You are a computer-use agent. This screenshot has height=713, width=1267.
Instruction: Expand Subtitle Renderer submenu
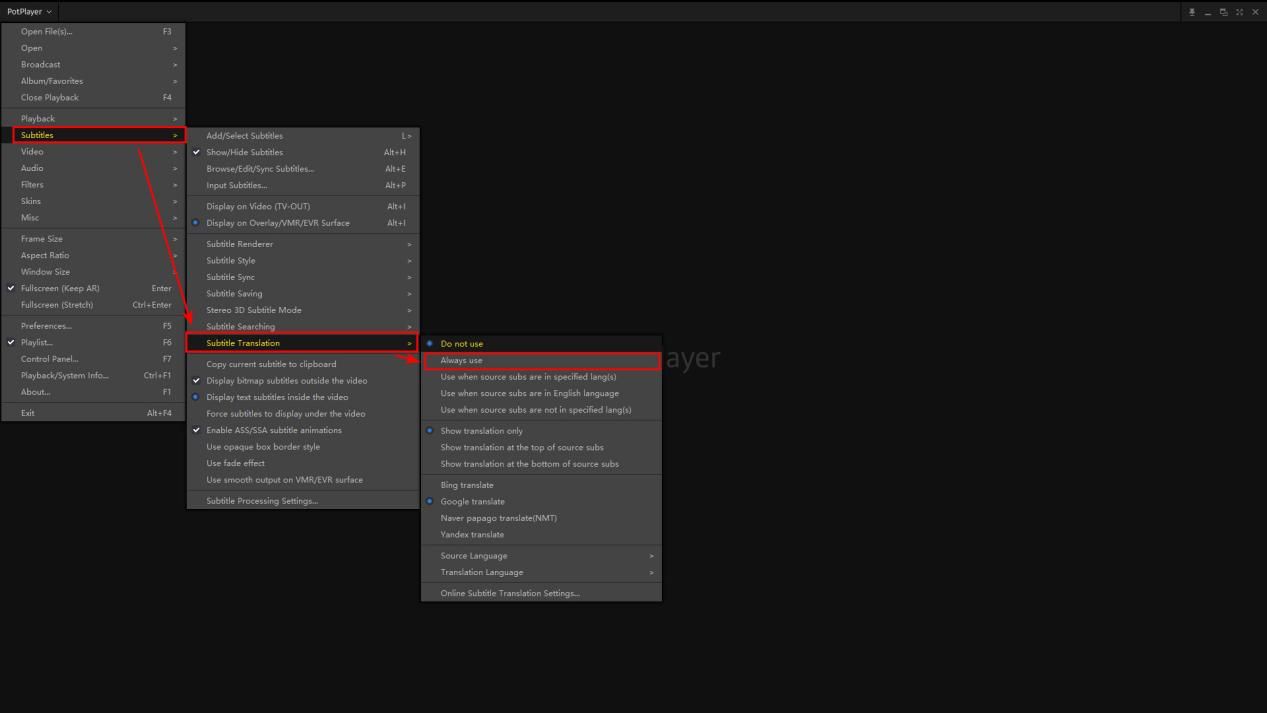(302, 244)
